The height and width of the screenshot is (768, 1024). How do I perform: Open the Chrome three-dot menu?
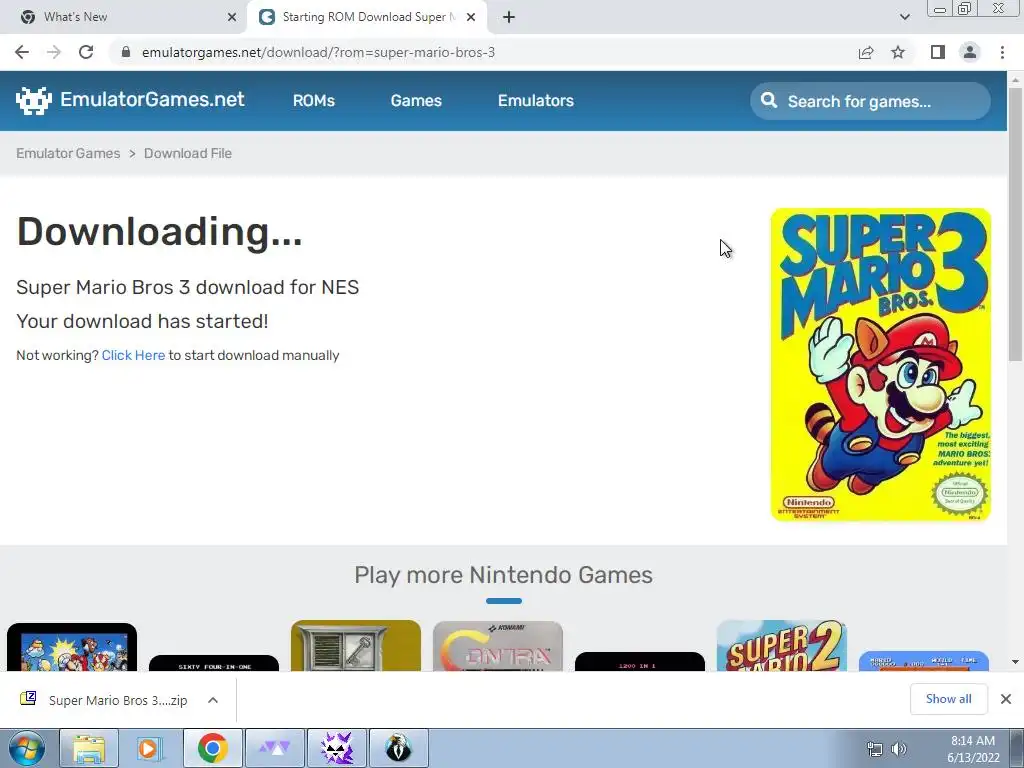[1002, 52]
